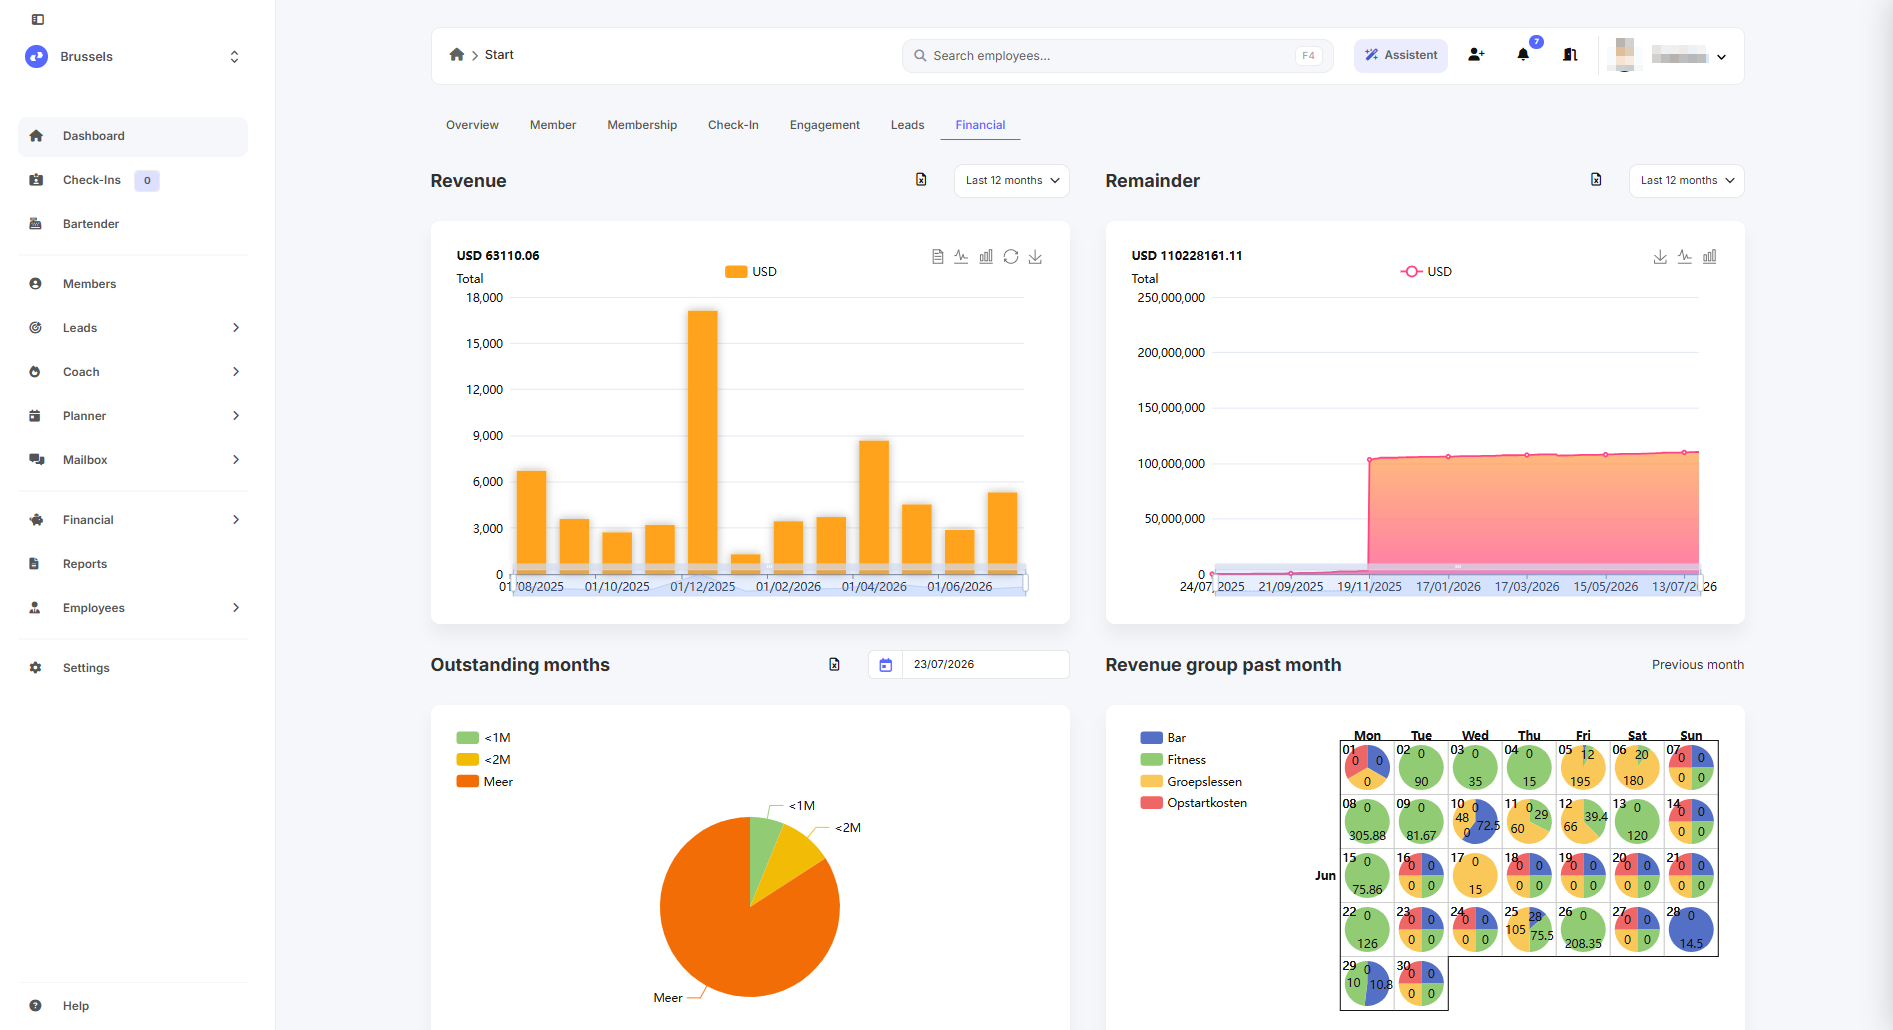This screenshot has height=1030, width=1893.
Task: Select the Financial tab
Action: (980, 125)
